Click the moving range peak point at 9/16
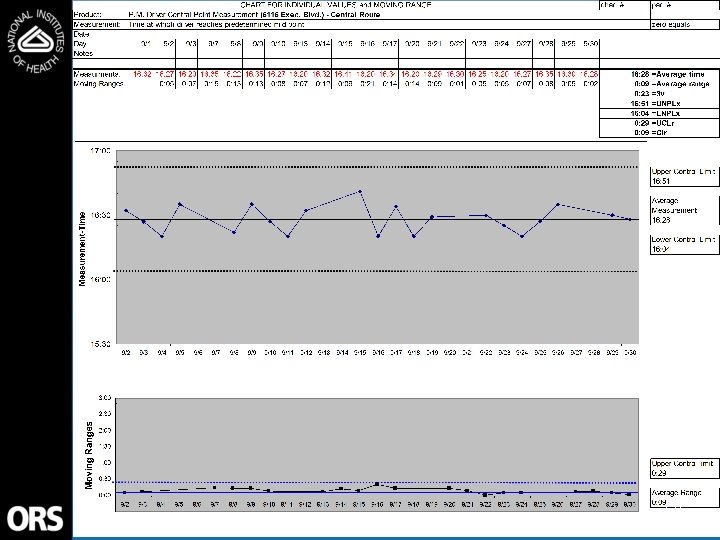The image size is (720, 540). pos(377,484)
